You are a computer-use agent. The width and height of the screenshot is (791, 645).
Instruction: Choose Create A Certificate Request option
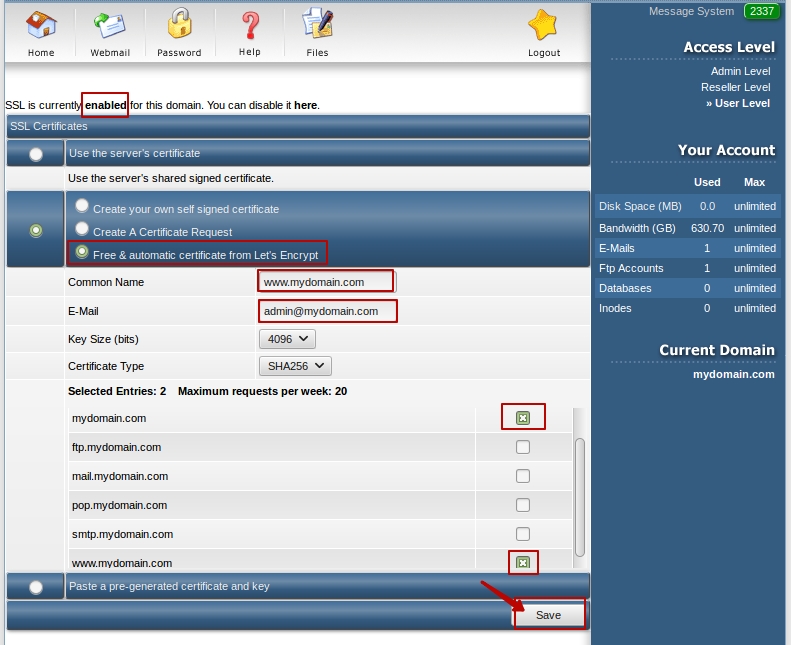[83, 229]
